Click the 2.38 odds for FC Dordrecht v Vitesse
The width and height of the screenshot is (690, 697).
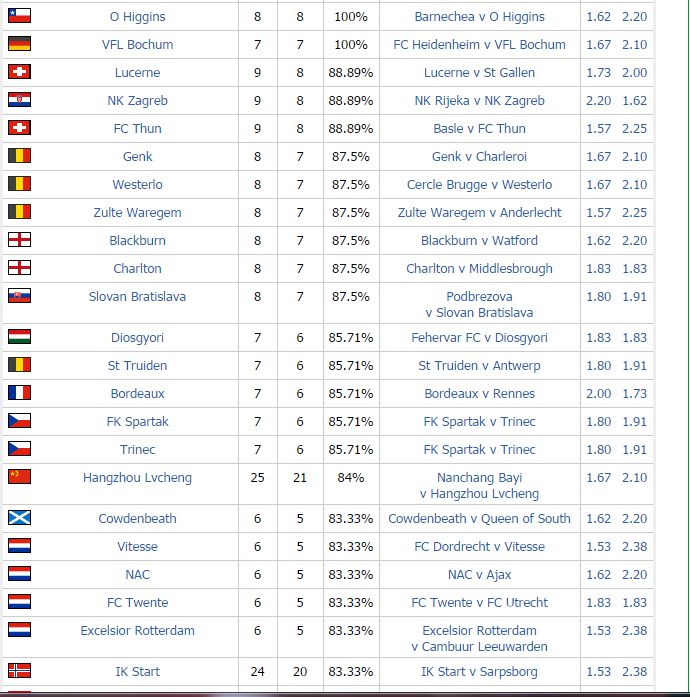634,546
